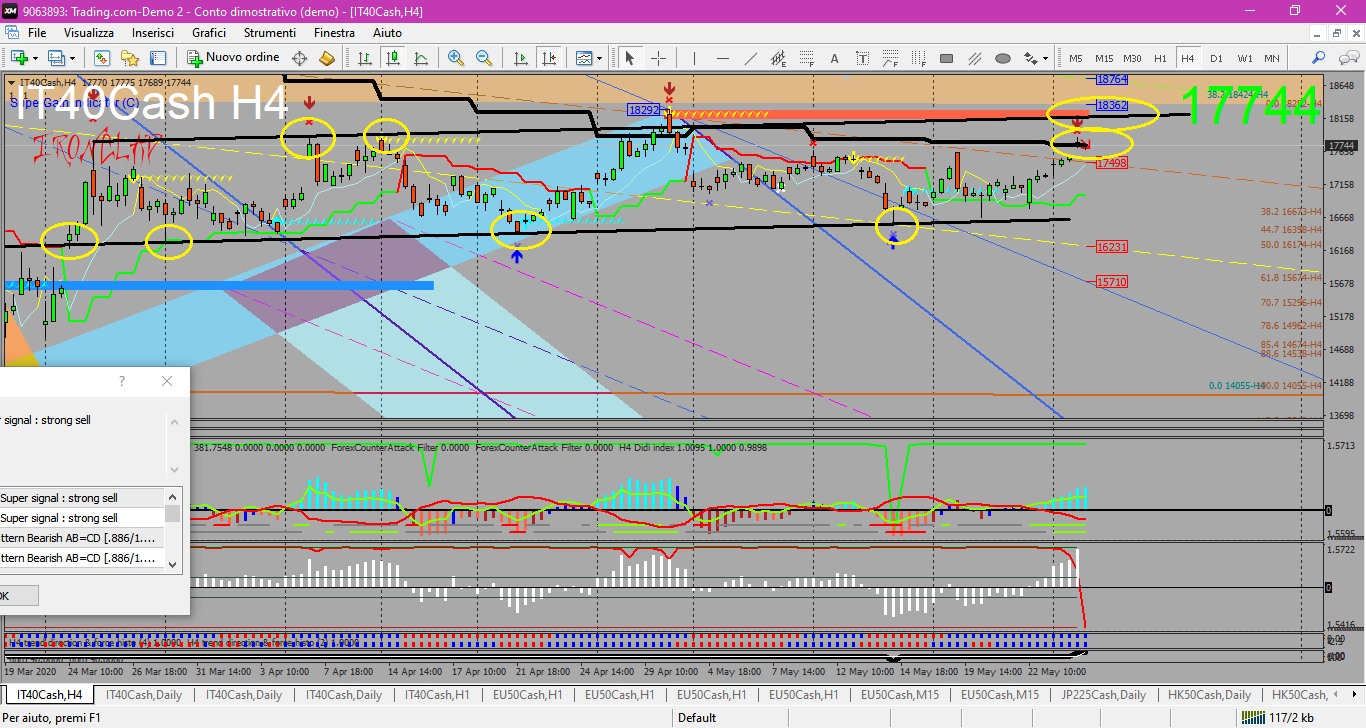The height and width of the screenshot is (728, 1366).
Task: Select Fibonacci arcs tool
Action: tap(890, 58)
